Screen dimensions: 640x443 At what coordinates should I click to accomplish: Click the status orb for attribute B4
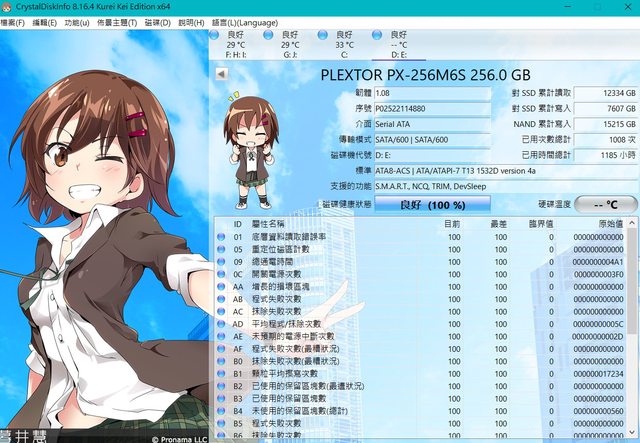click(221, 411)
